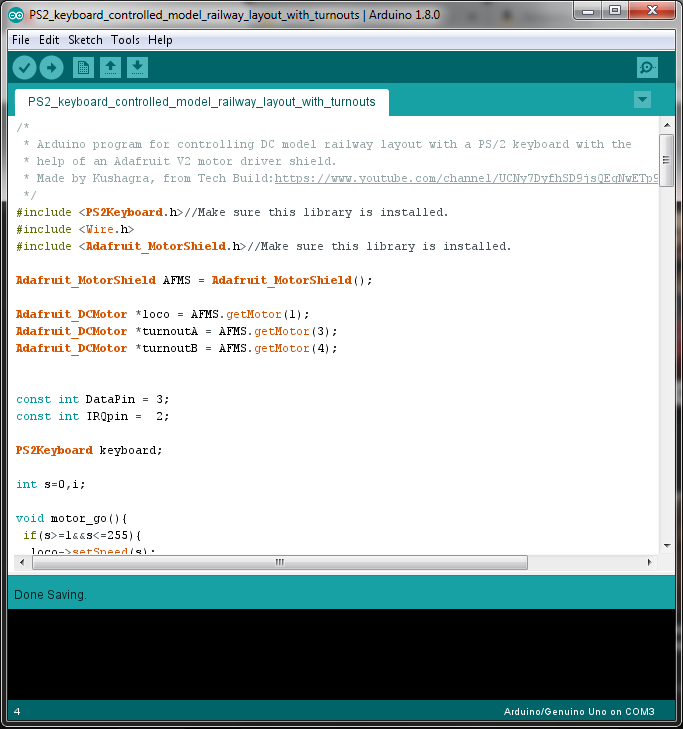
Task: Follow the YouTube channel link in comment
Action: 466,179
